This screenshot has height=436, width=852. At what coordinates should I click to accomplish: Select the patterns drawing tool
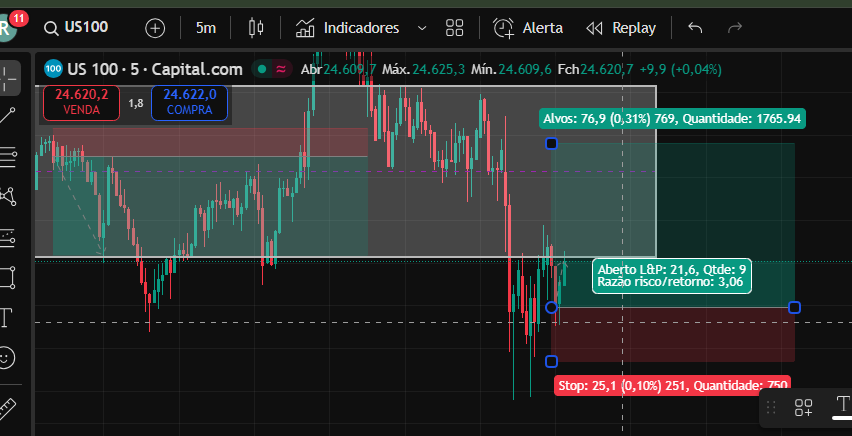[8, 196]
